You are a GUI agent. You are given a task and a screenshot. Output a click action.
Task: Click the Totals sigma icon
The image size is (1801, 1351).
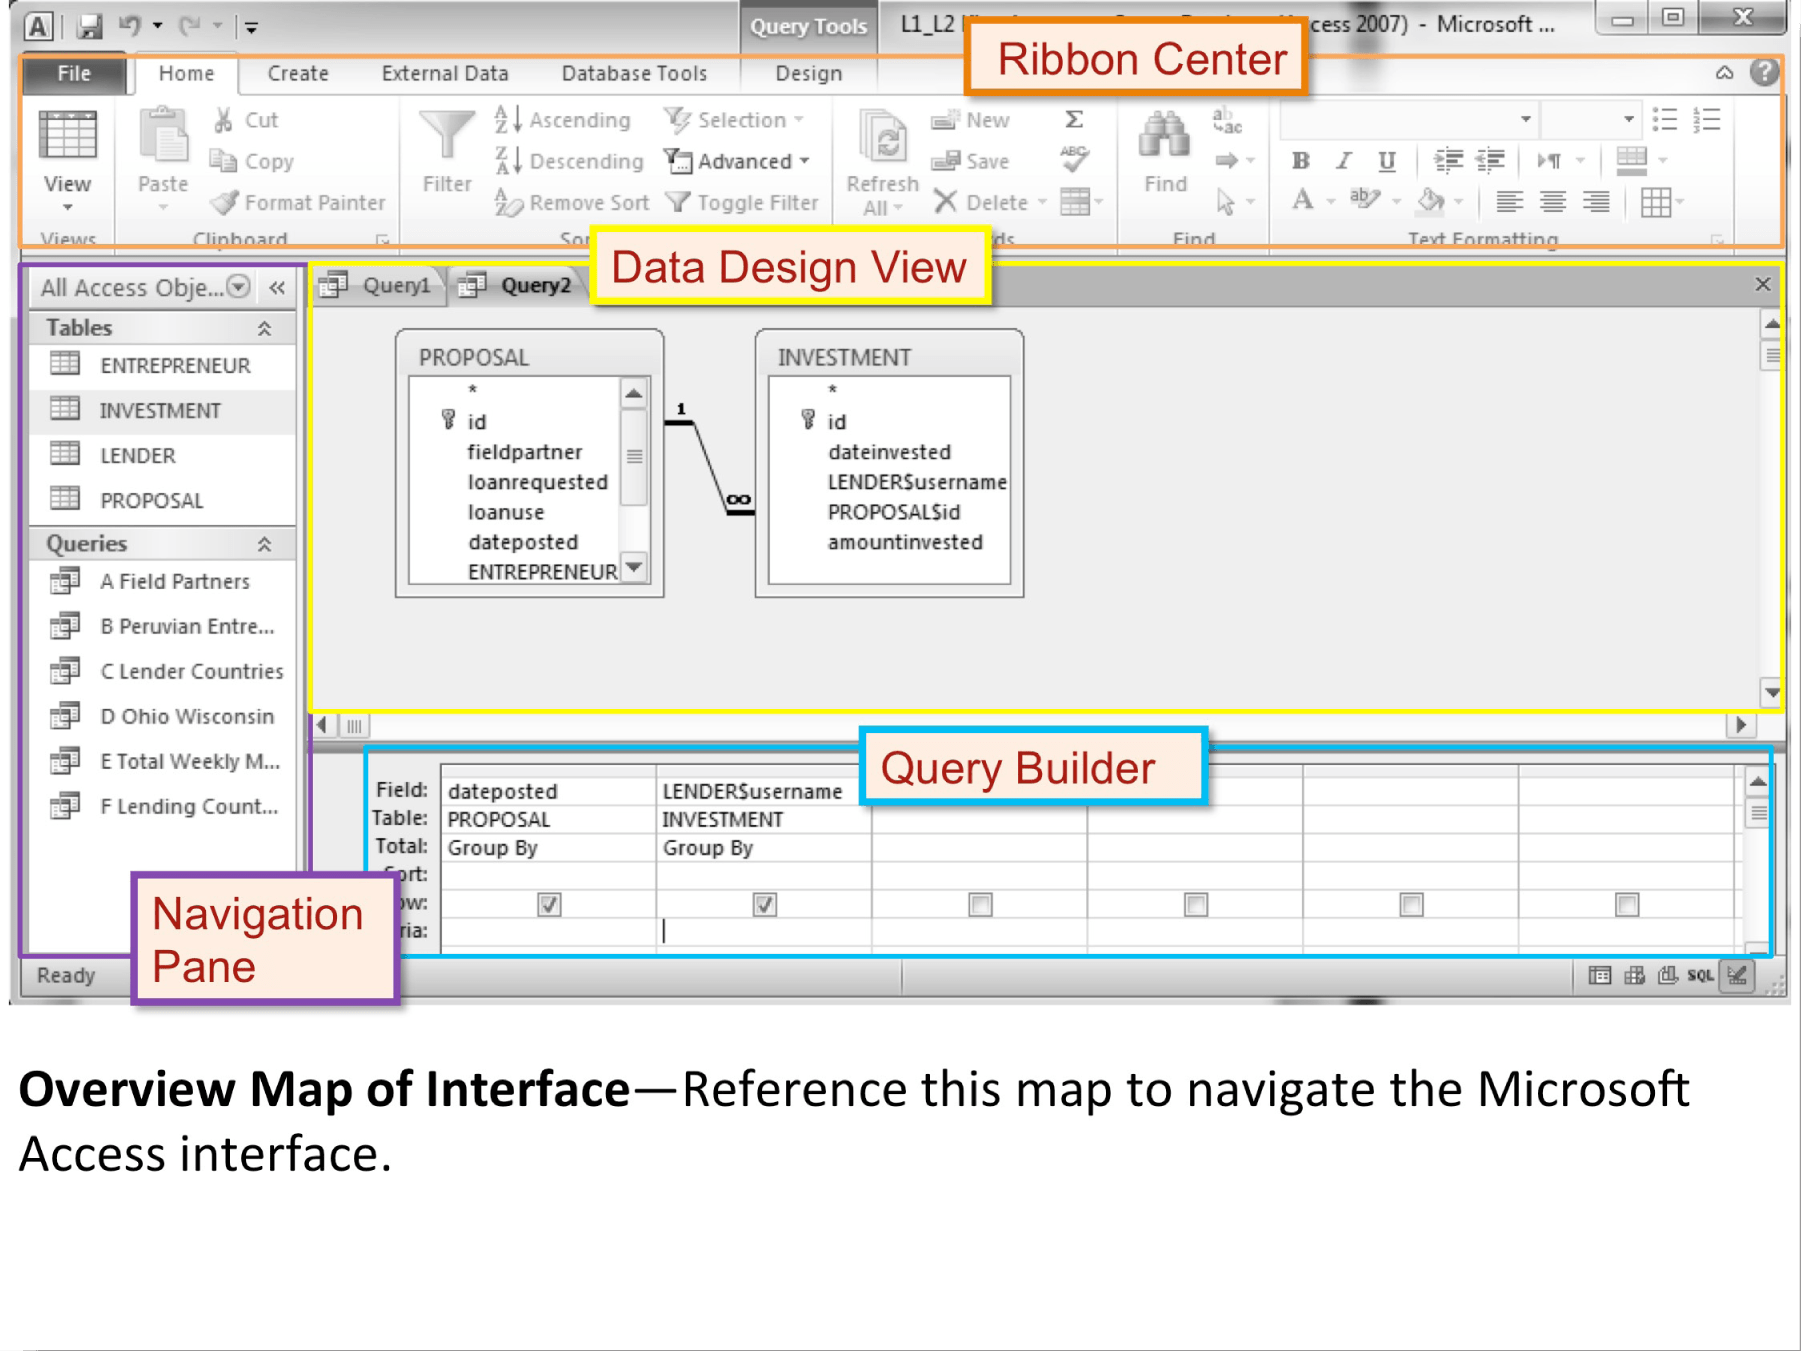(x=1073, y=119)
